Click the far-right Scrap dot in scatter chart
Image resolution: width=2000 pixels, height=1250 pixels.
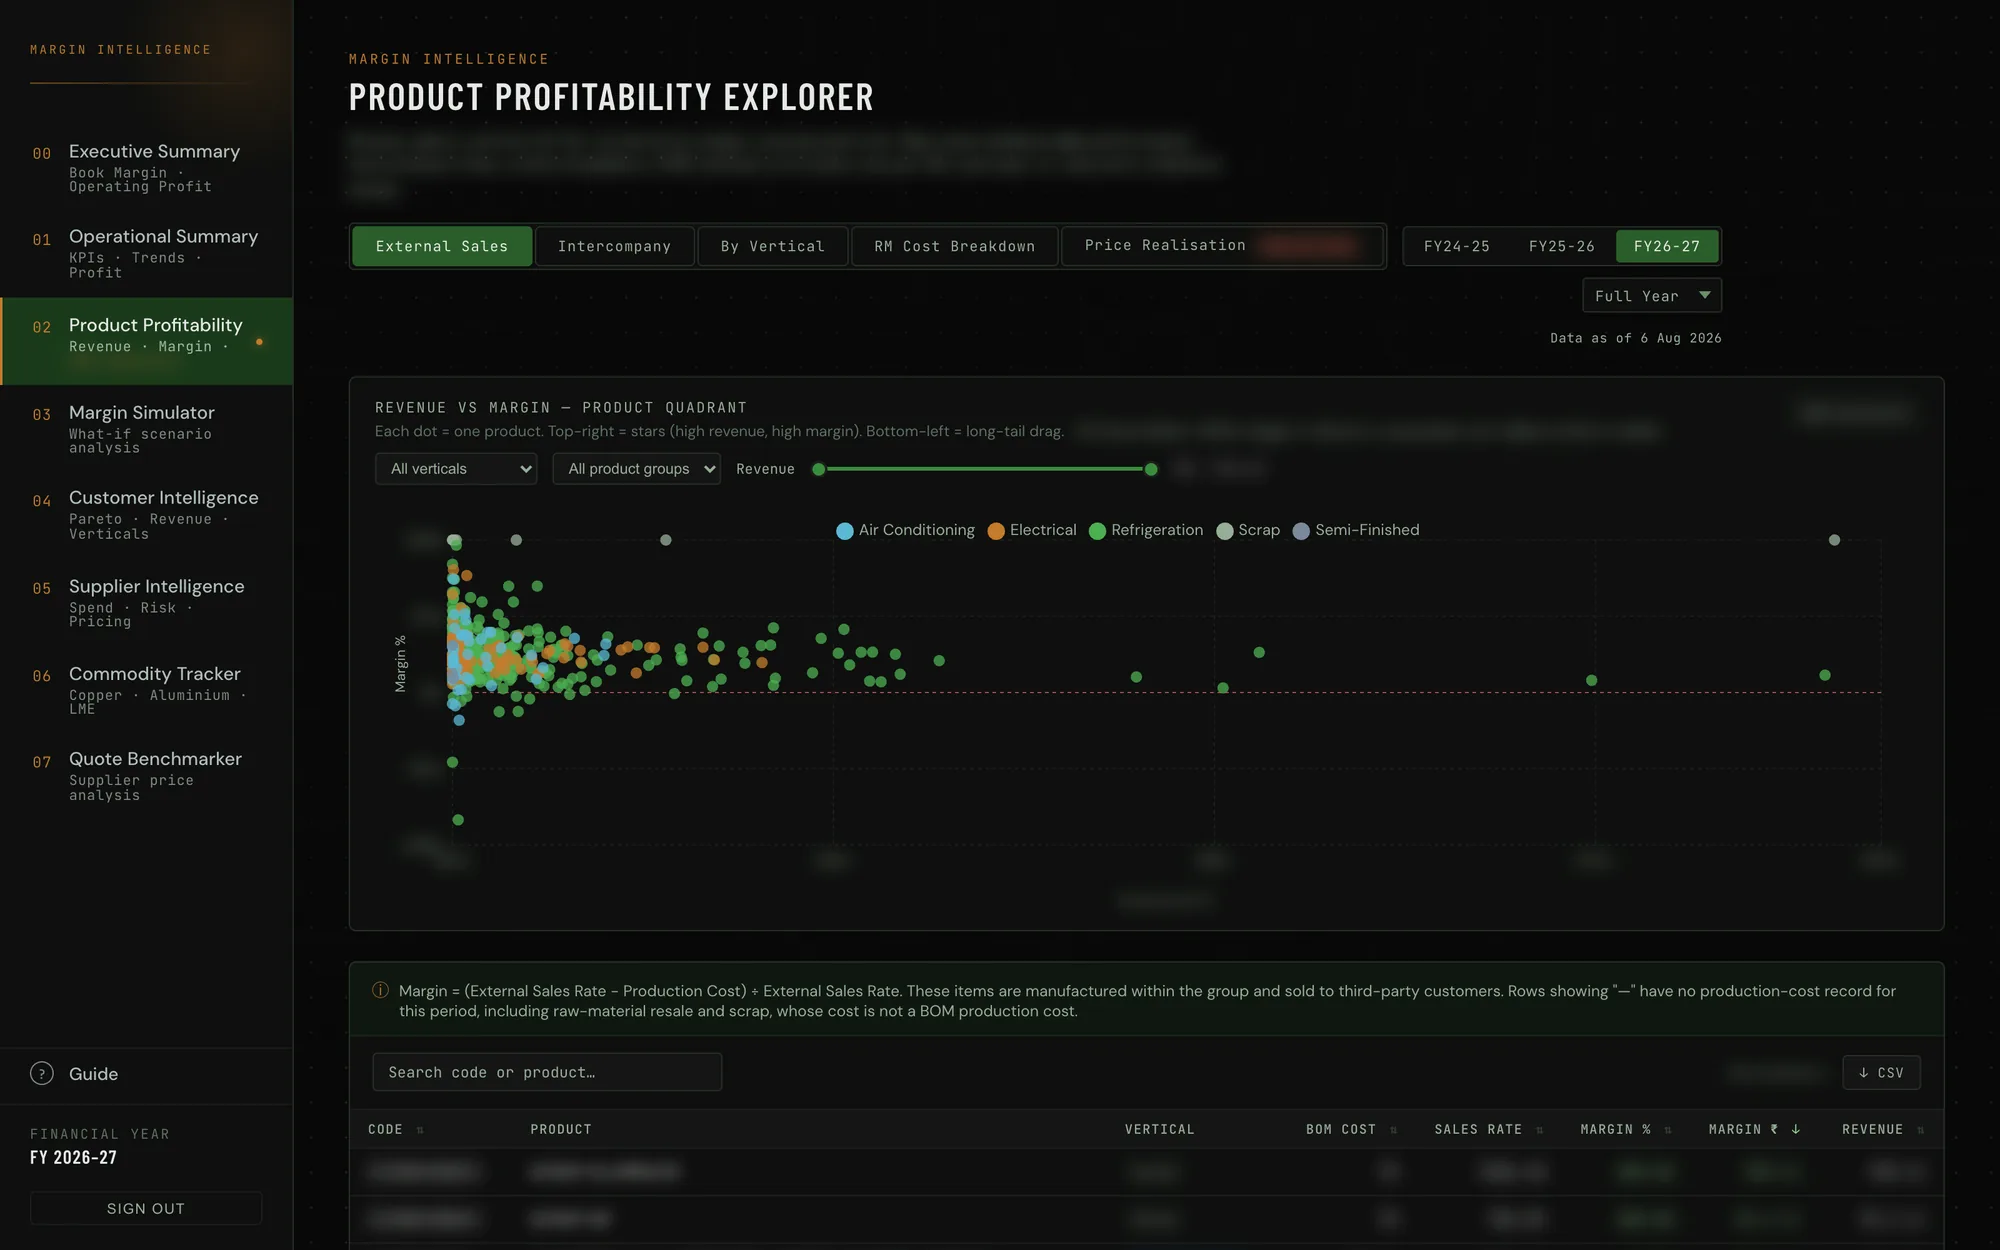[1834, 540]
